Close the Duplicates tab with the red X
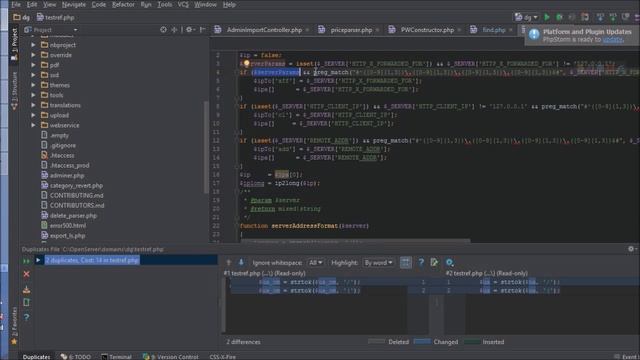Image resolution: width=640 pixels, height=360 pixels. click(x=27, y=274)
